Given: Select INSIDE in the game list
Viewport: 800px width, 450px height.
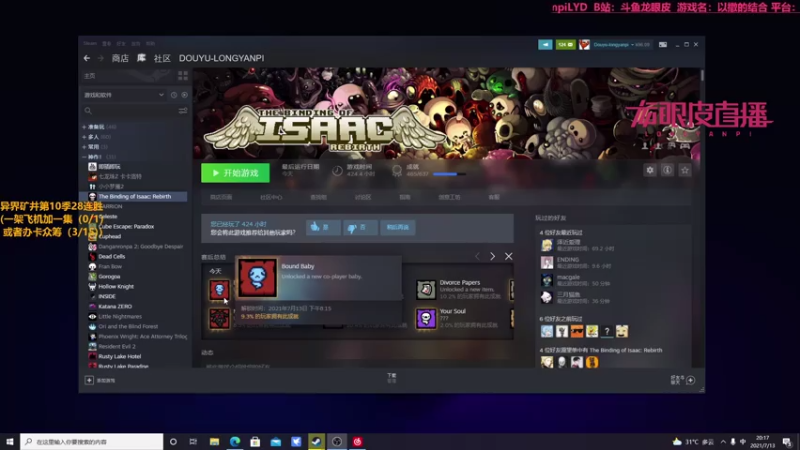Looking at the screenshot, I should point(107,296).
